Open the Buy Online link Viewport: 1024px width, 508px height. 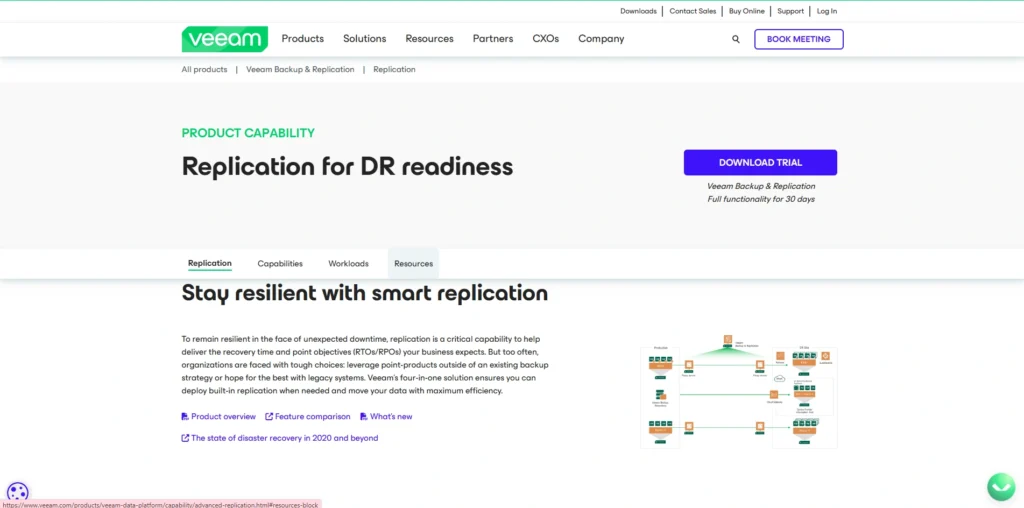[746, 11]
